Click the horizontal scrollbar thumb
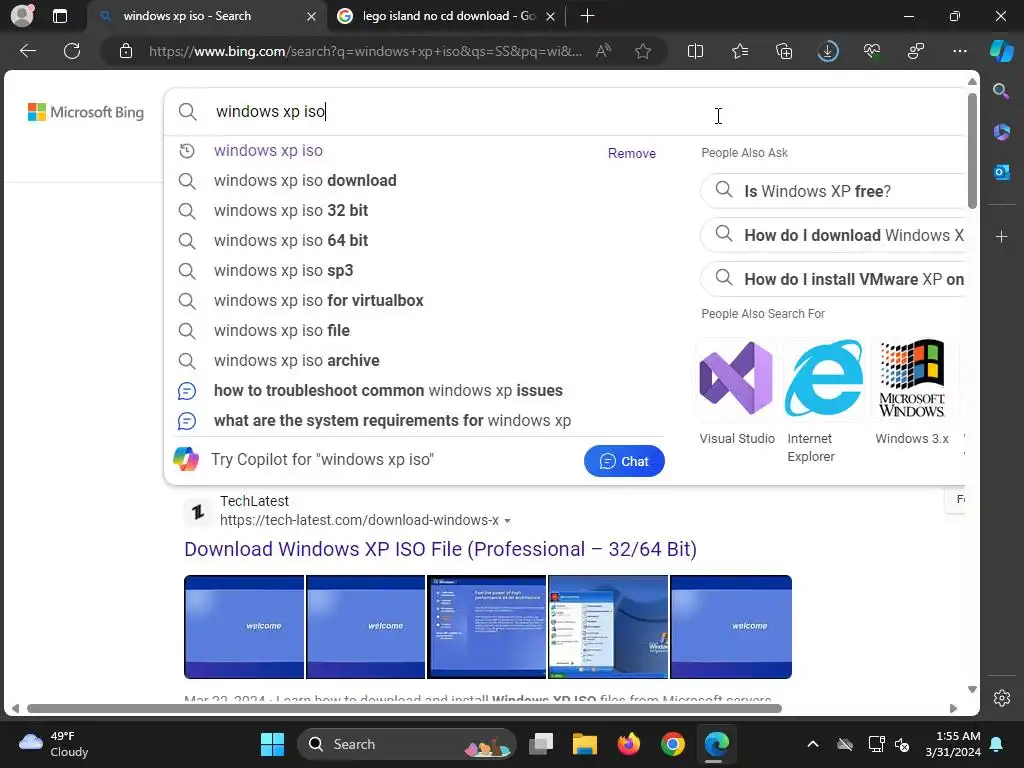Image resolution: width=1024 pixels, height=768 pixels. [x=404, y=709]
